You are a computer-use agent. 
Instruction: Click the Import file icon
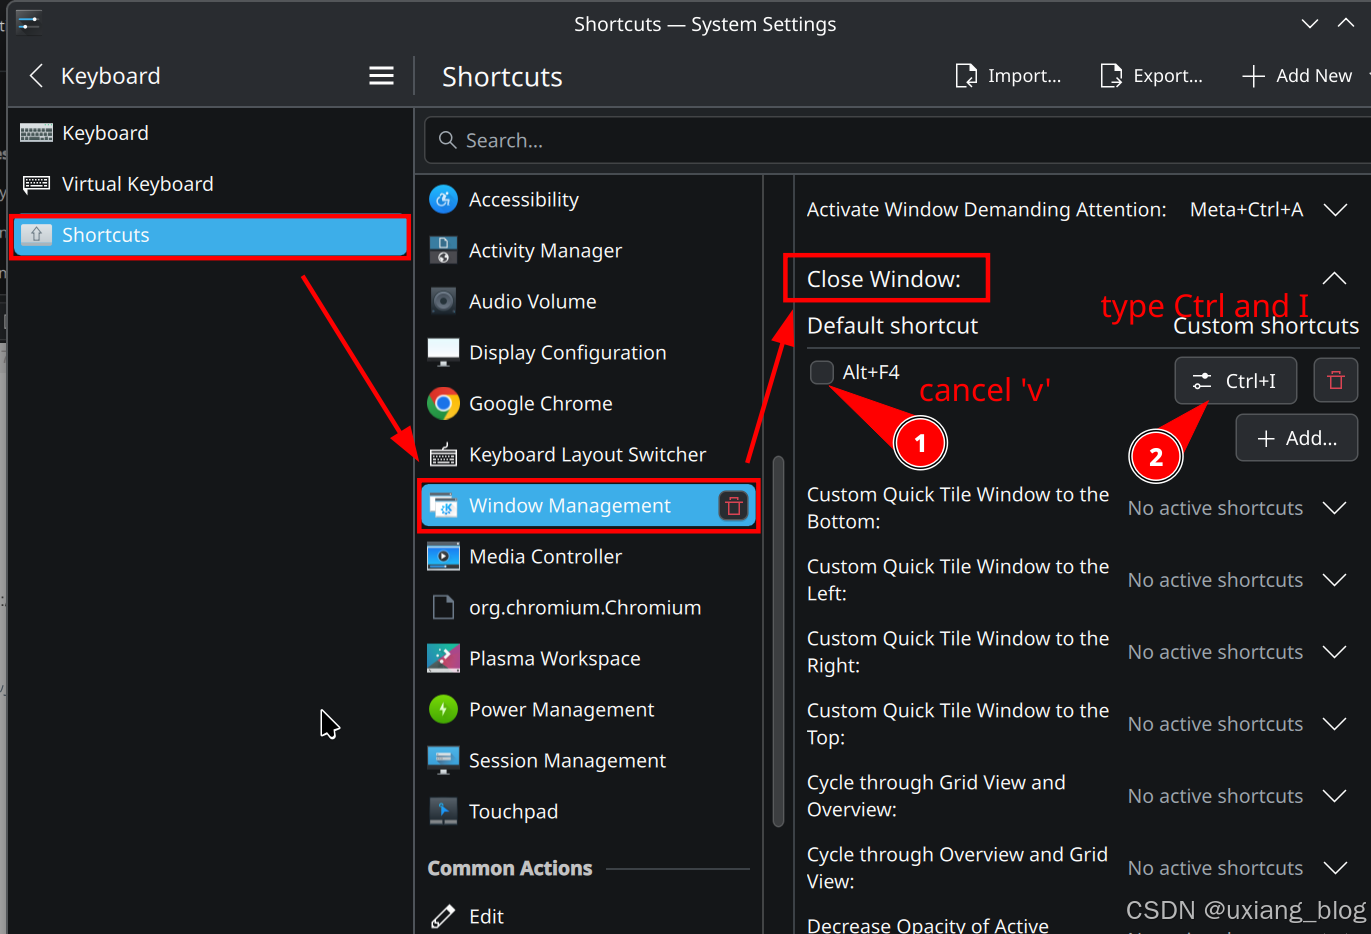pyautogui.click(x=966, y=76)
